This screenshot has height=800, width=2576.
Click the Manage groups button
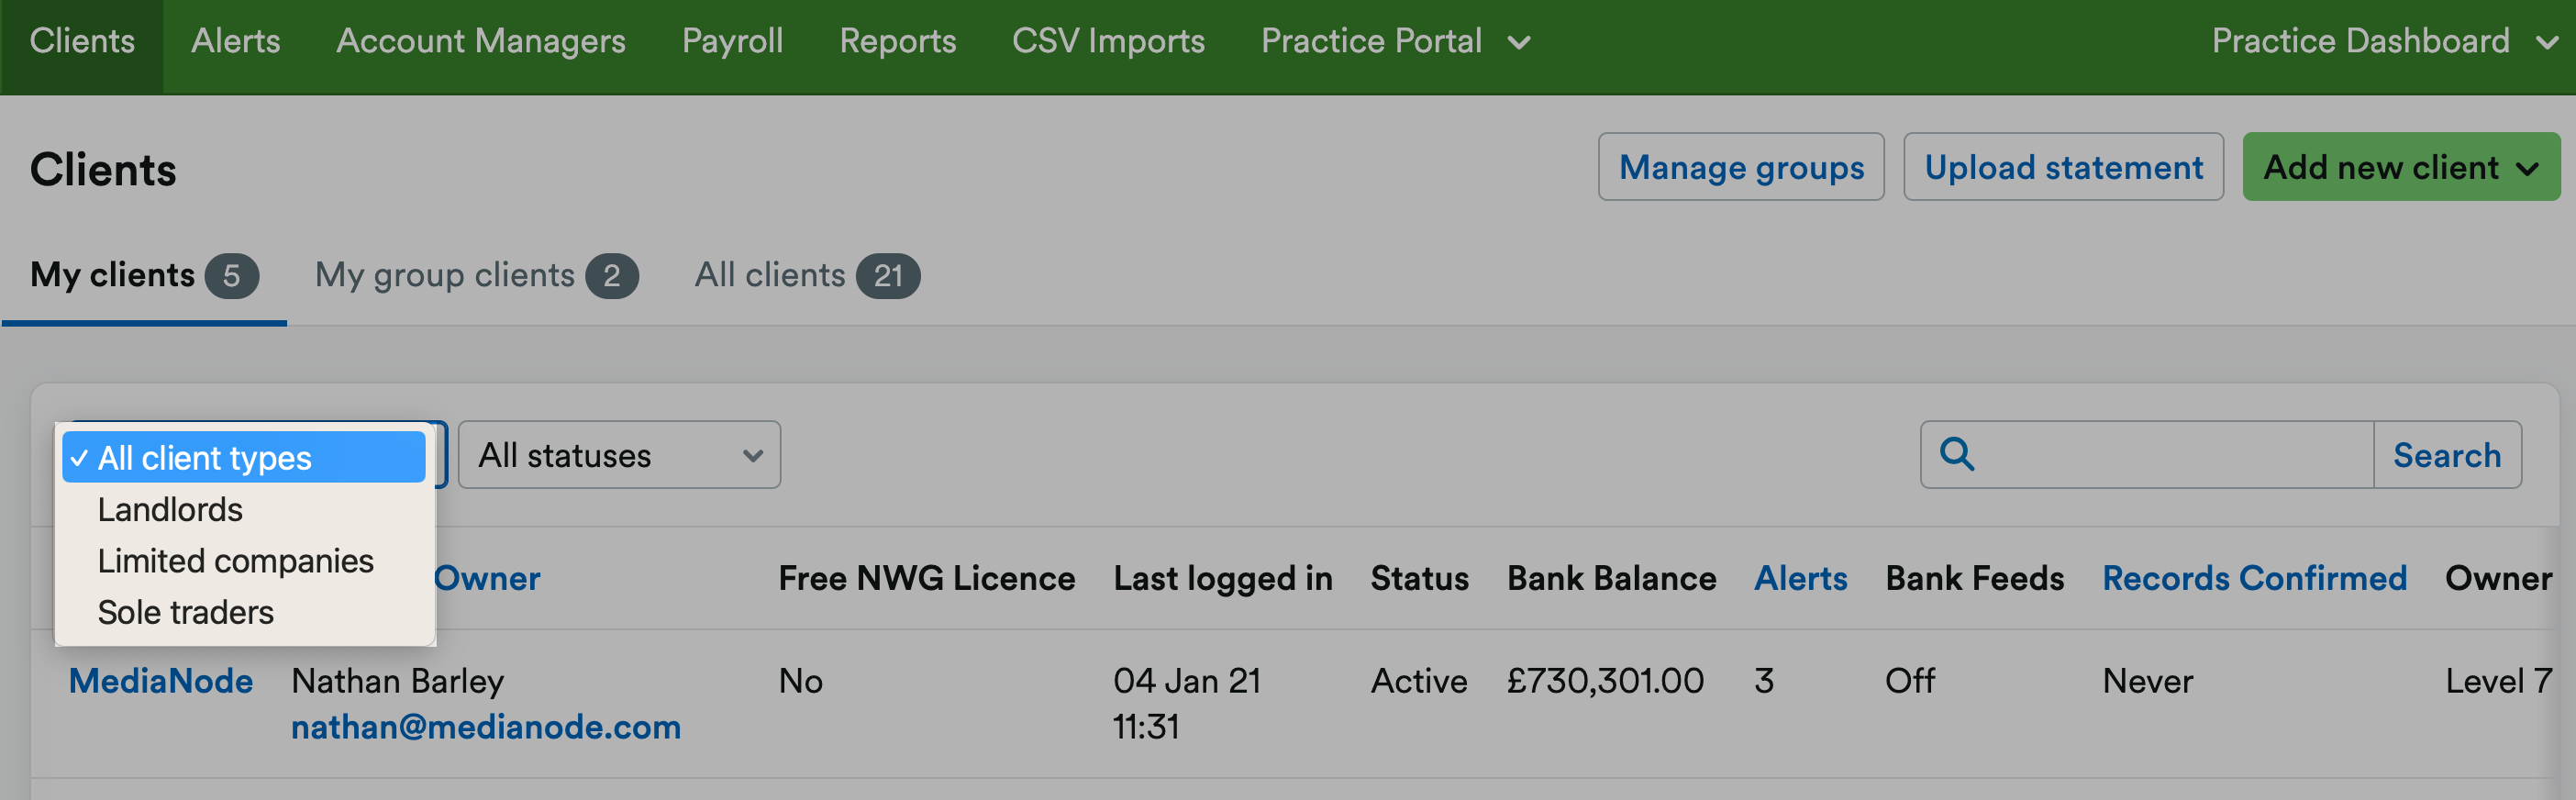coord(1741,167)
